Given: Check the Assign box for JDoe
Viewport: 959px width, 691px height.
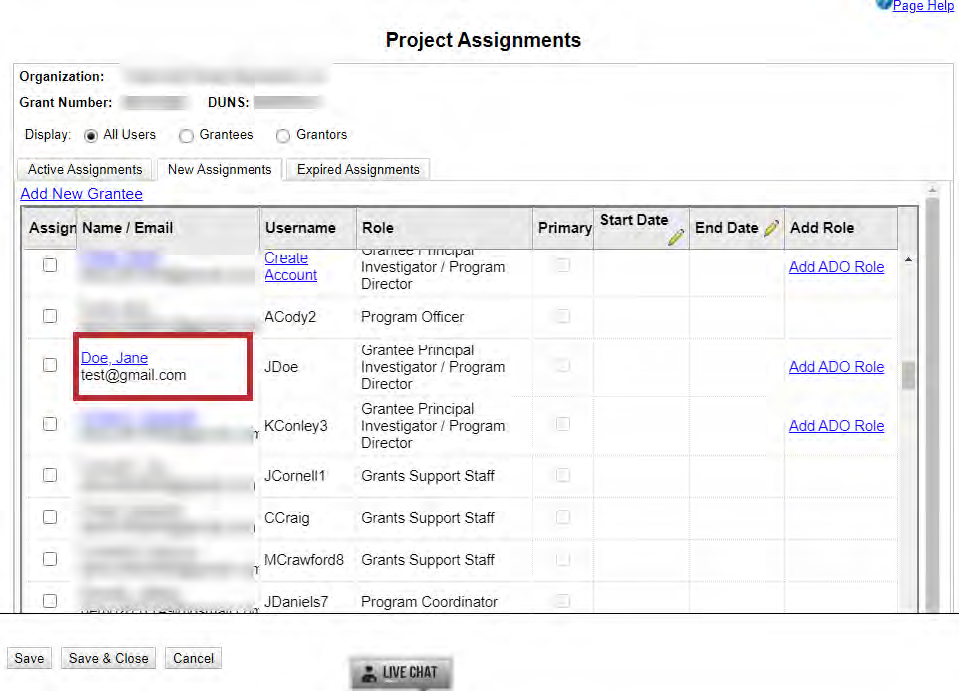Looking at the screenshot, I should 50,366.
